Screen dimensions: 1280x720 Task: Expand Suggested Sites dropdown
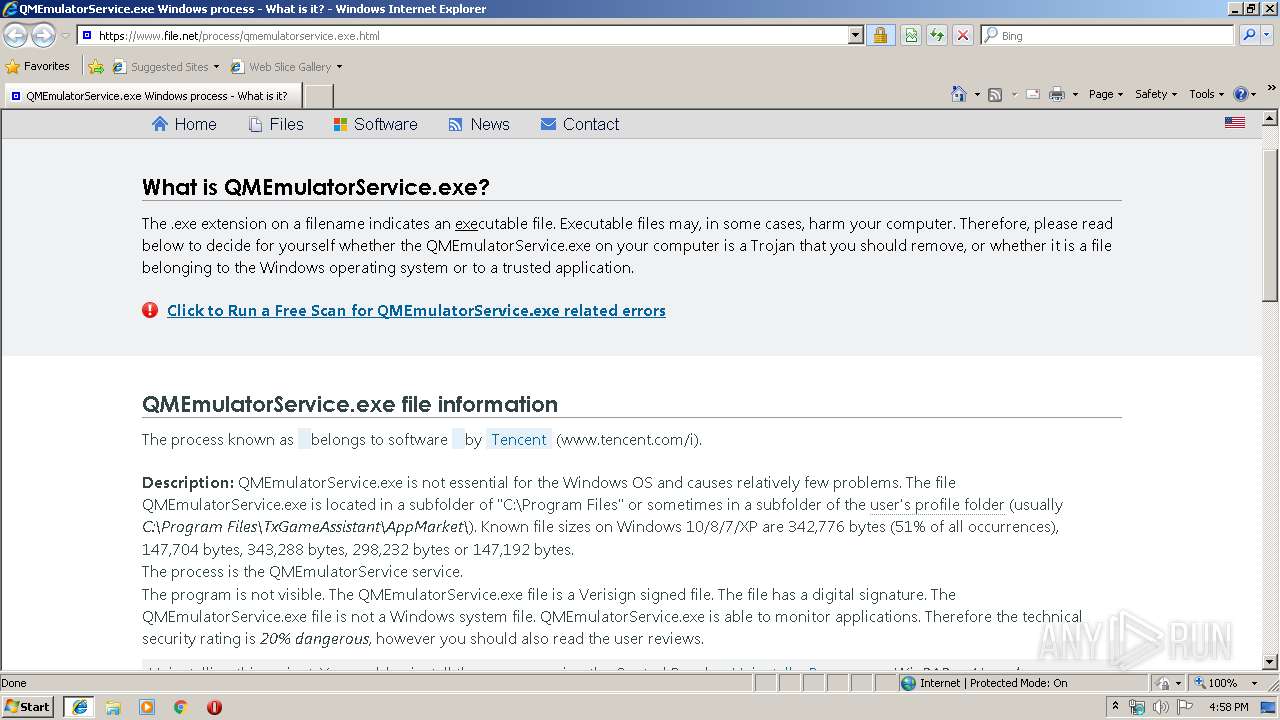(x=216, y=67)
